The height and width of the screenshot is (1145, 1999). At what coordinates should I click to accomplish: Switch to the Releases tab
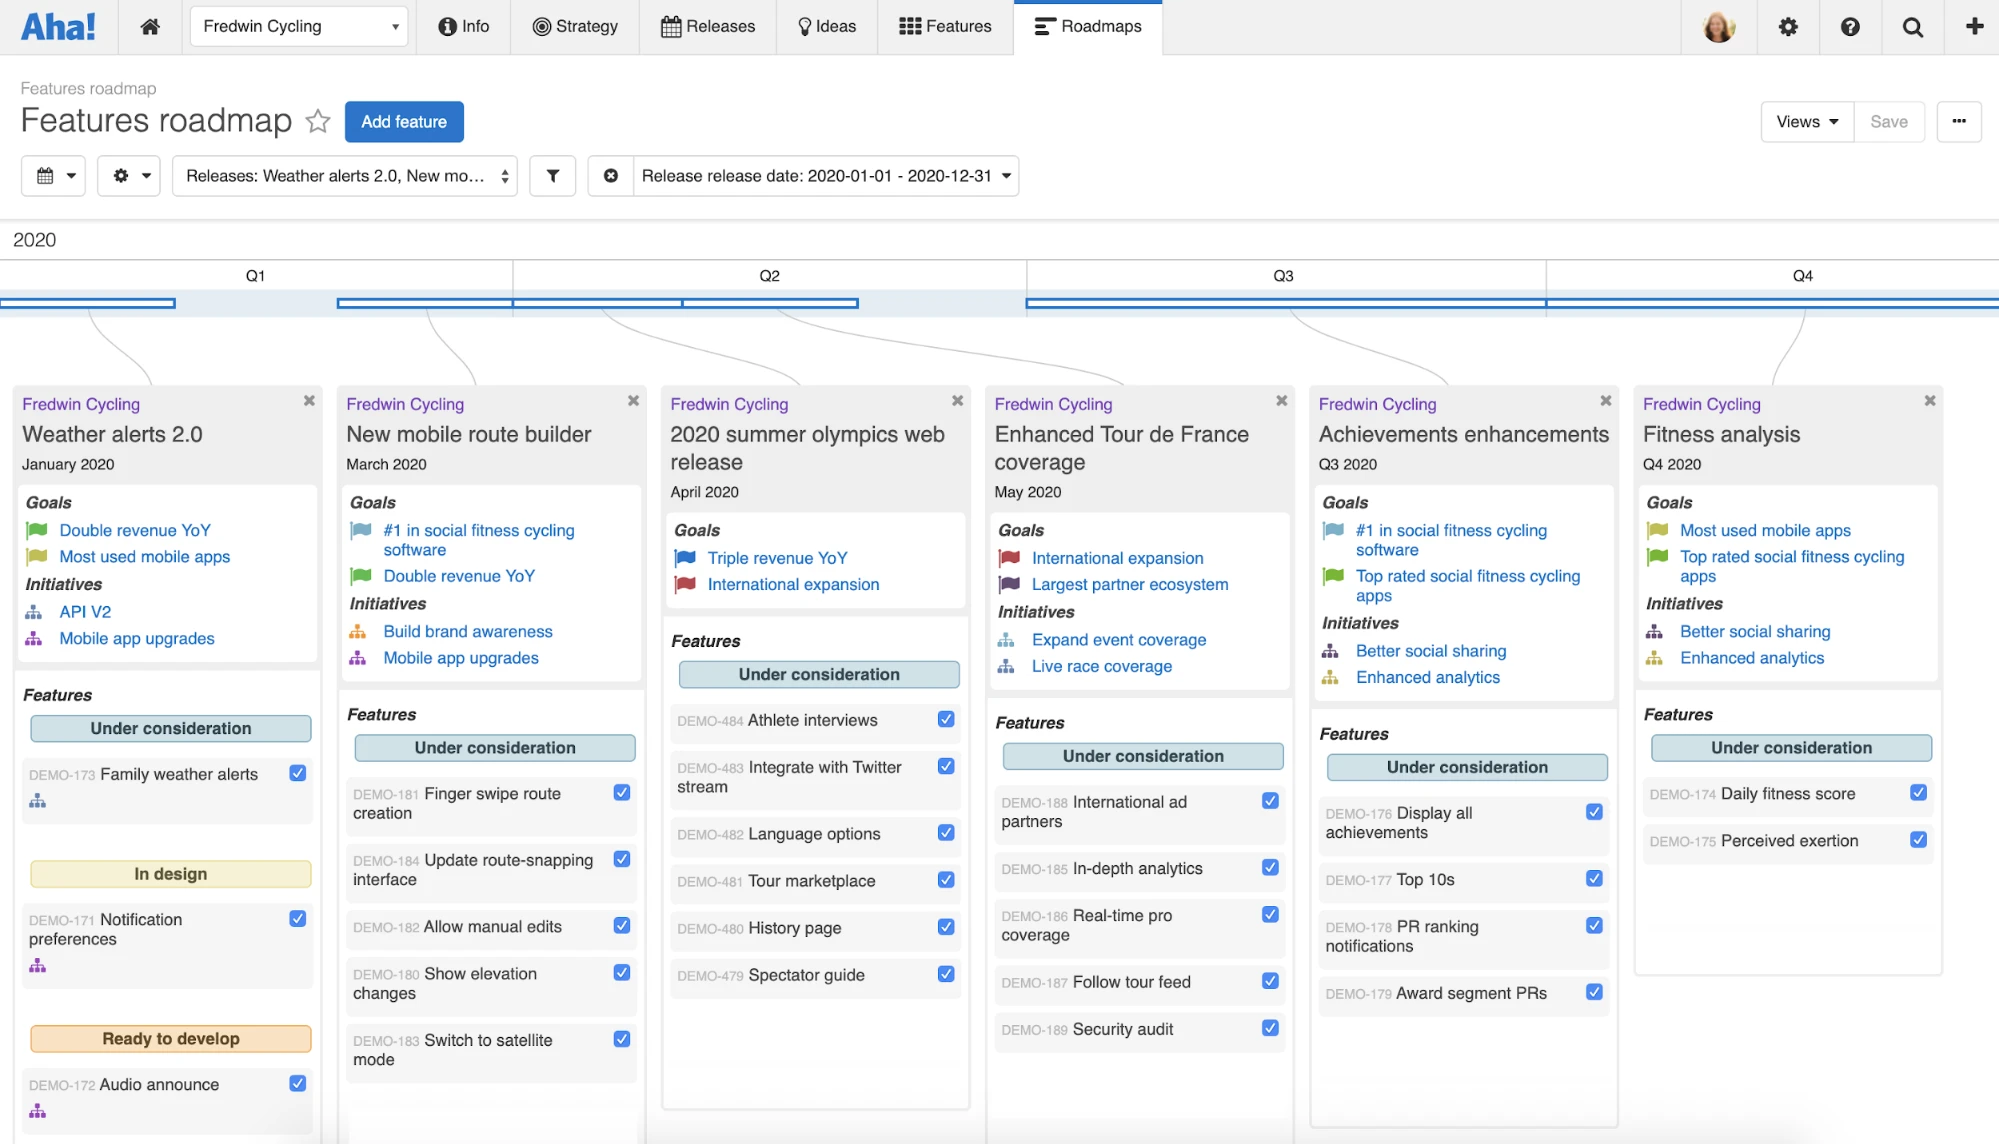click(708, 27)
